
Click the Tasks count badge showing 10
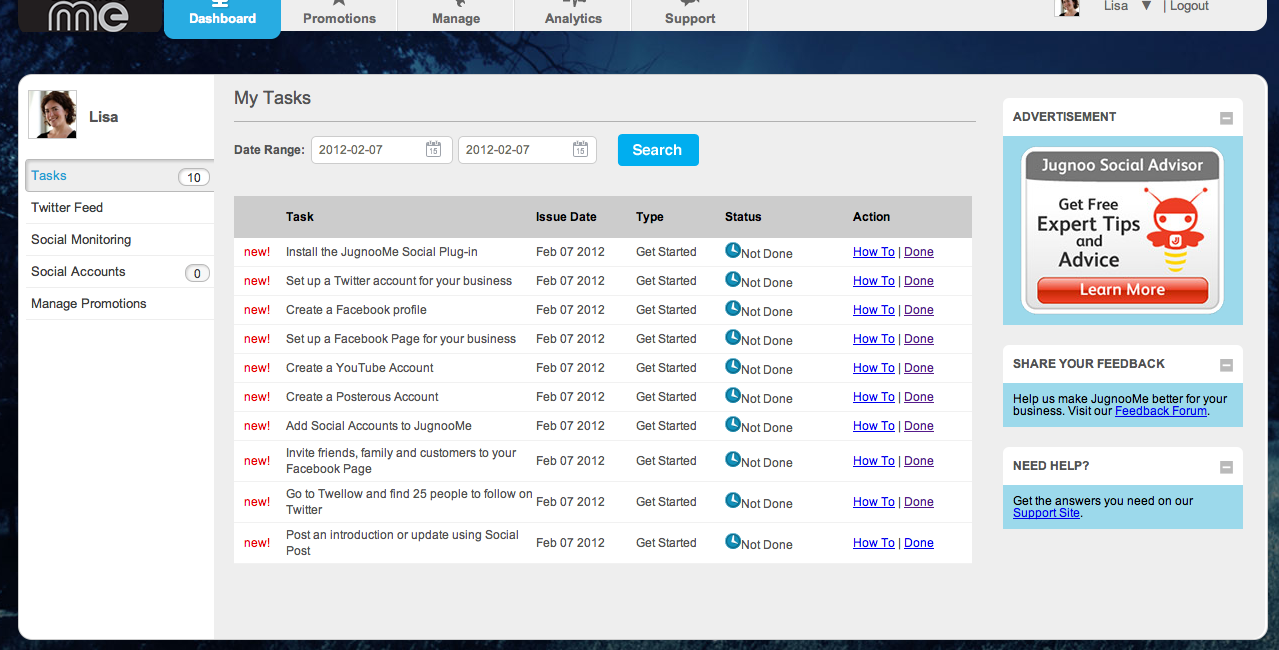[194, 178]
